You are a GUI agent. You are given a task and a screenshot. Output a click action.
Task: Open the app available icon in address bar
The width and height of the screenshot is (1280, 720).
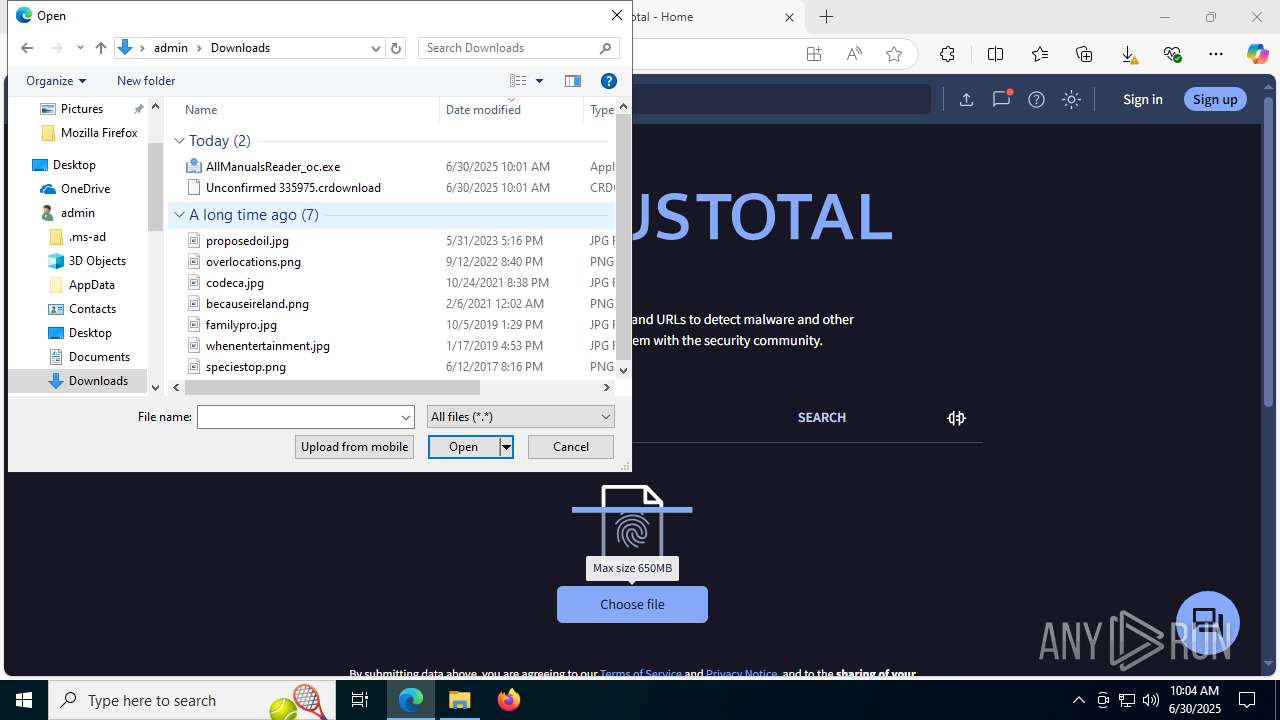[814, 54]
